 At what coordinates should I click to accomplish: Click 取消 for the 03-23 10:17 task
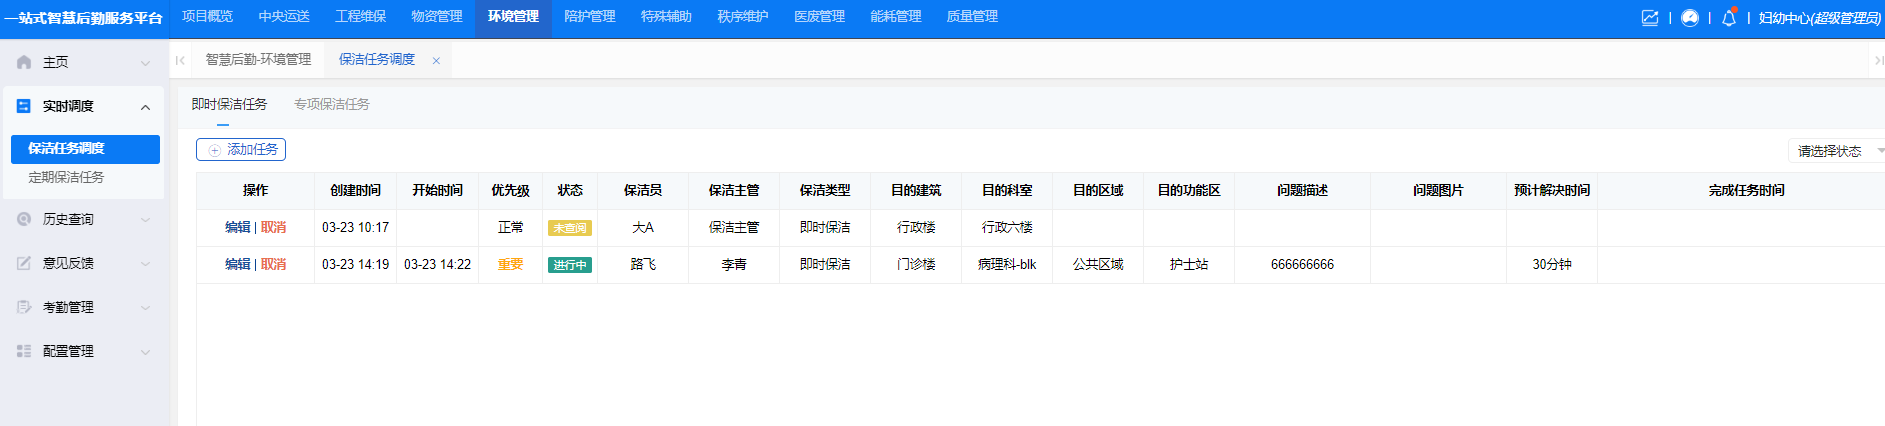(x=274, y=228)
